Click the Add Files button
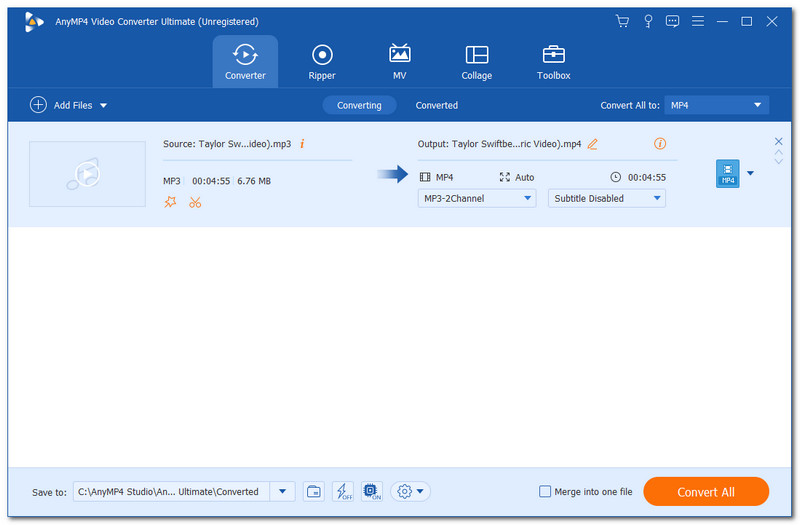 point(61,105)
